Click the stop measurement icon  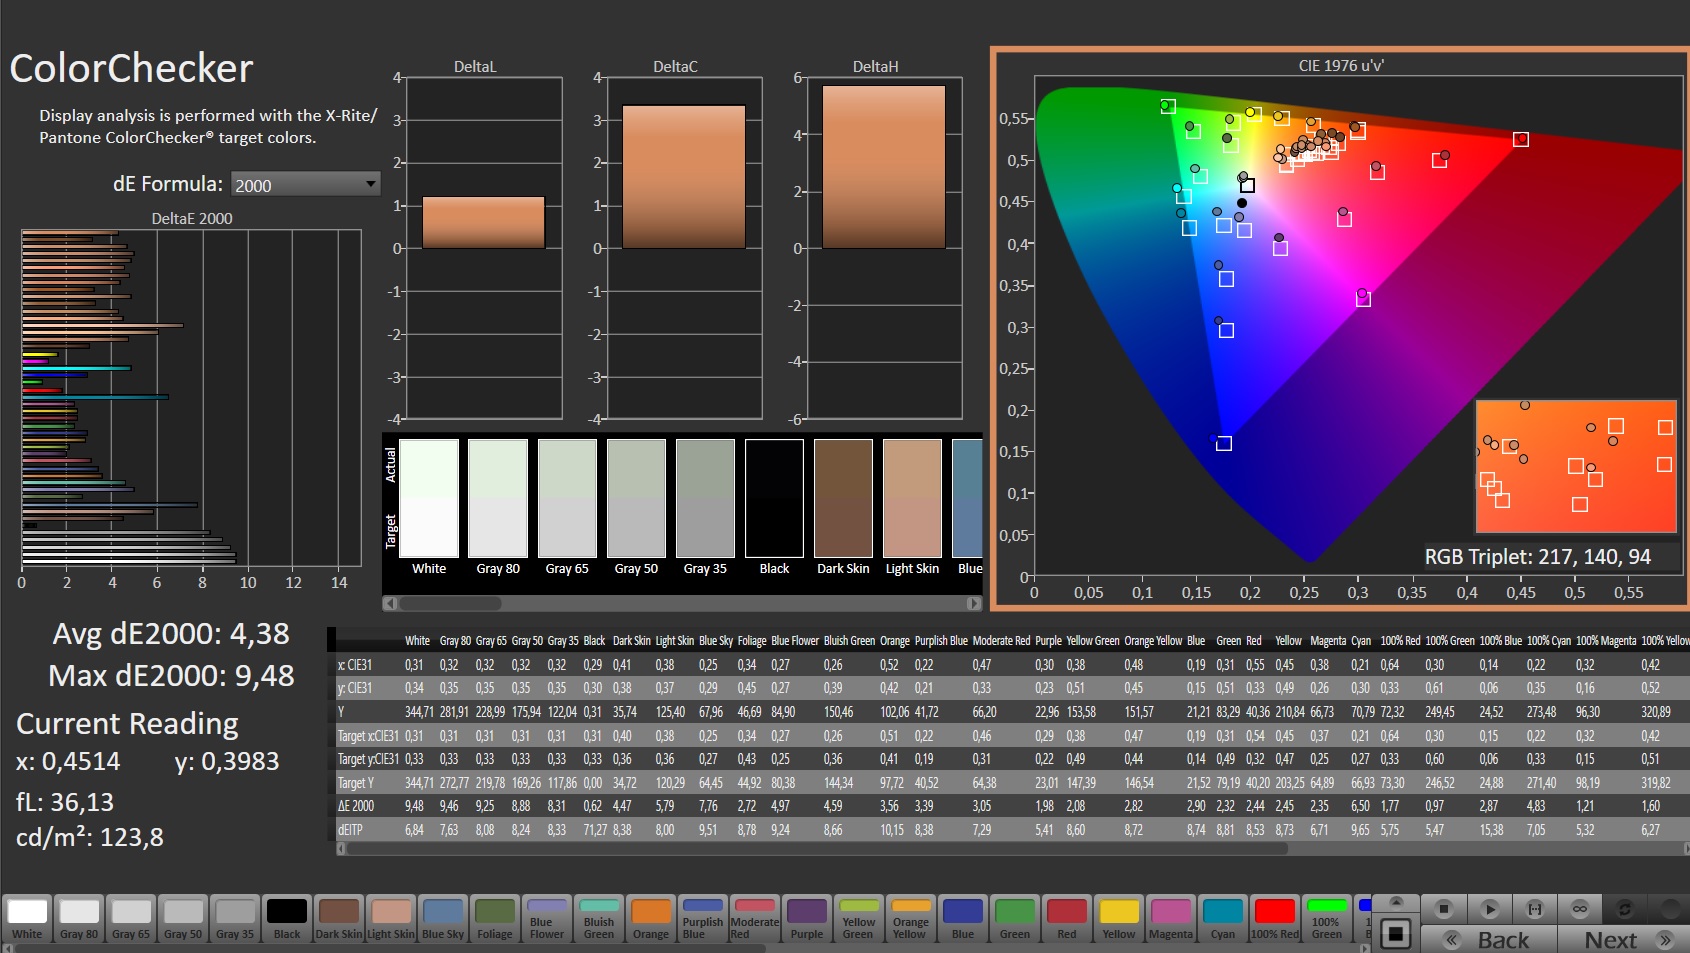coord(1443,909)
